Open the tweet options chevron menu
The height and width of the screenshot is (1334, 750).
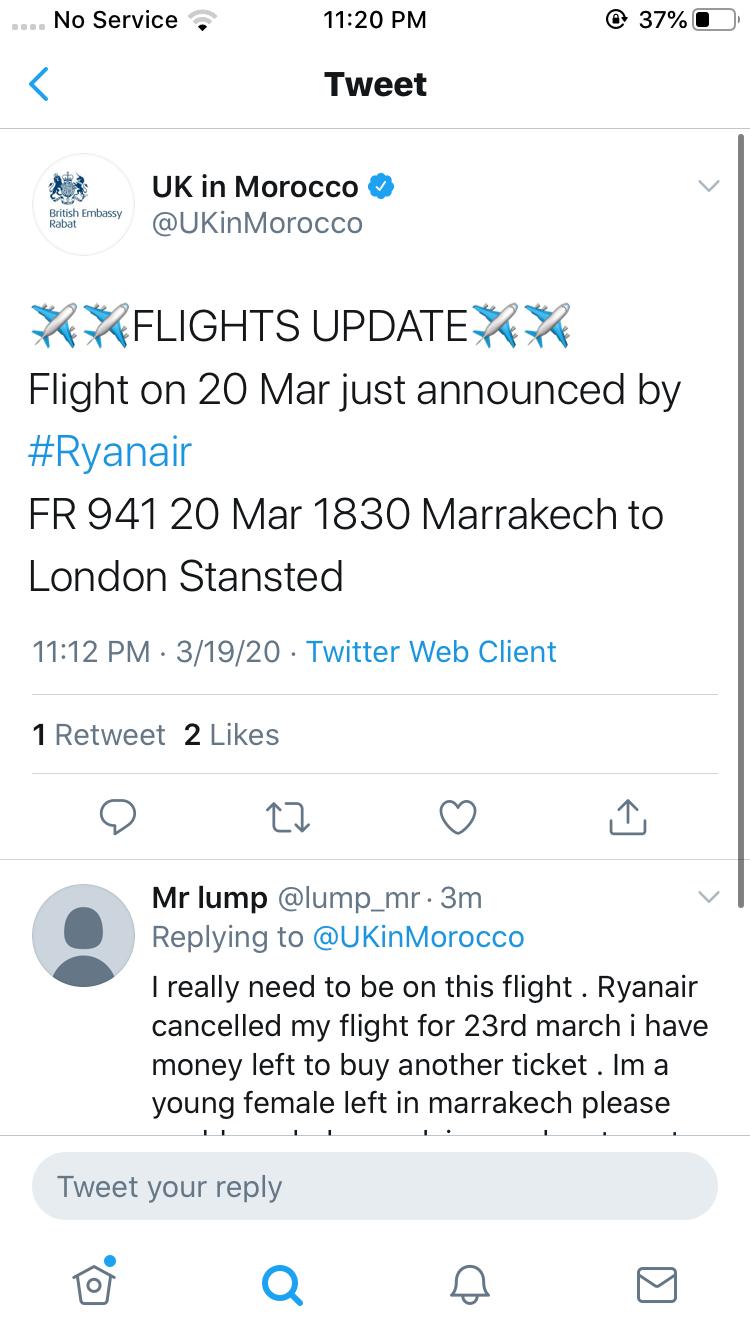pyautogui.click(x=708, y=186)
